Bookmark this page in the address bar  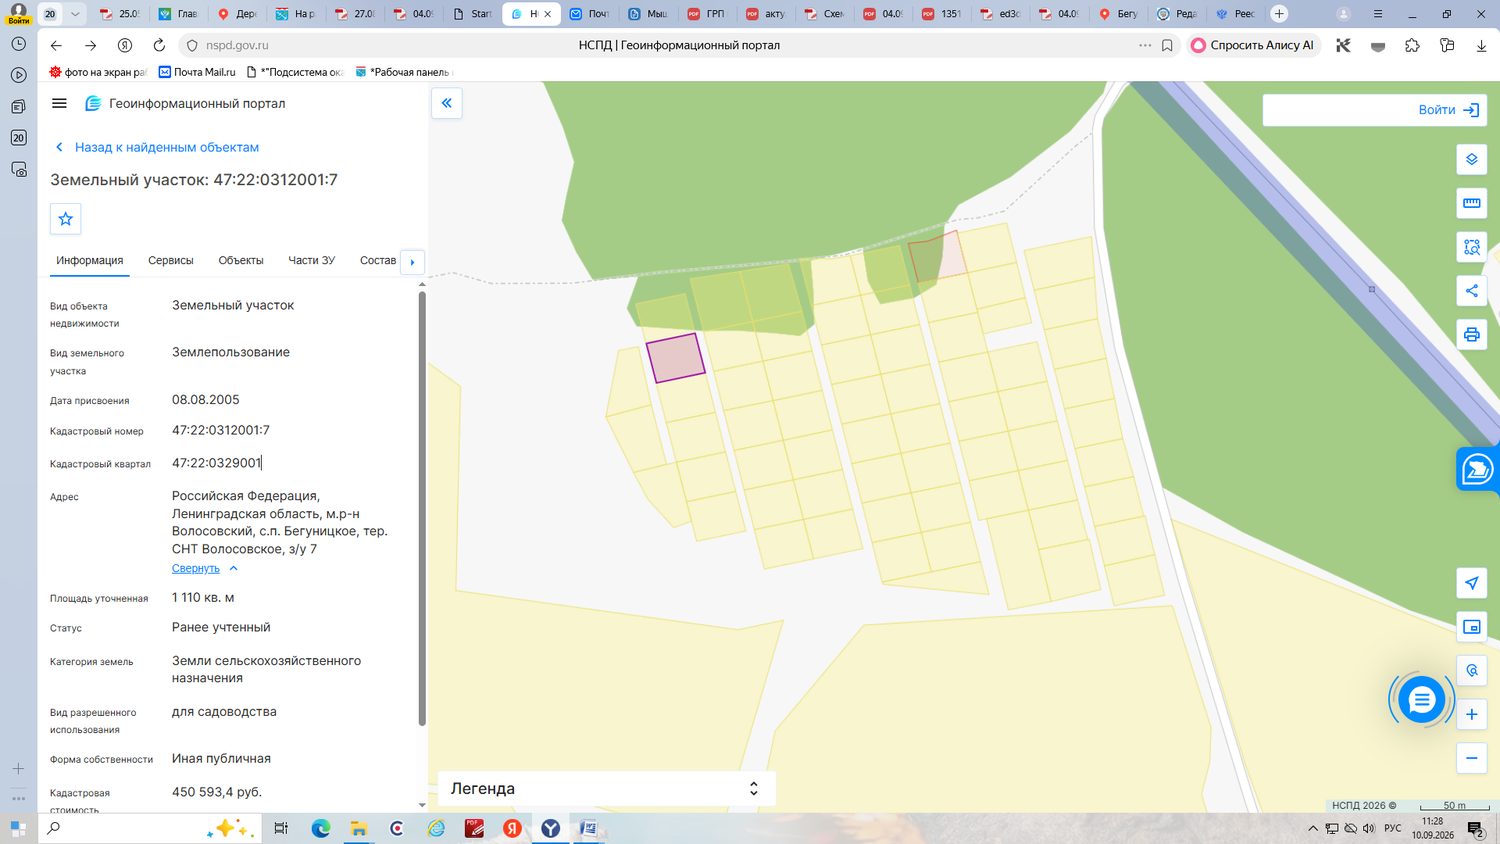(x=1167, y=45)
